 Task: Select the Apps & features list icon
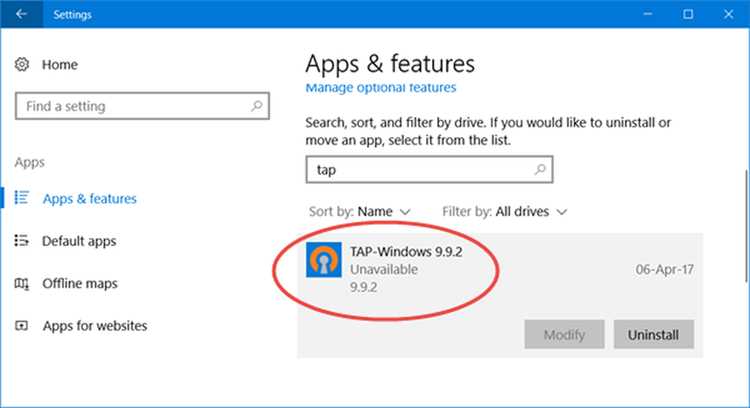[x=22, y=198]
